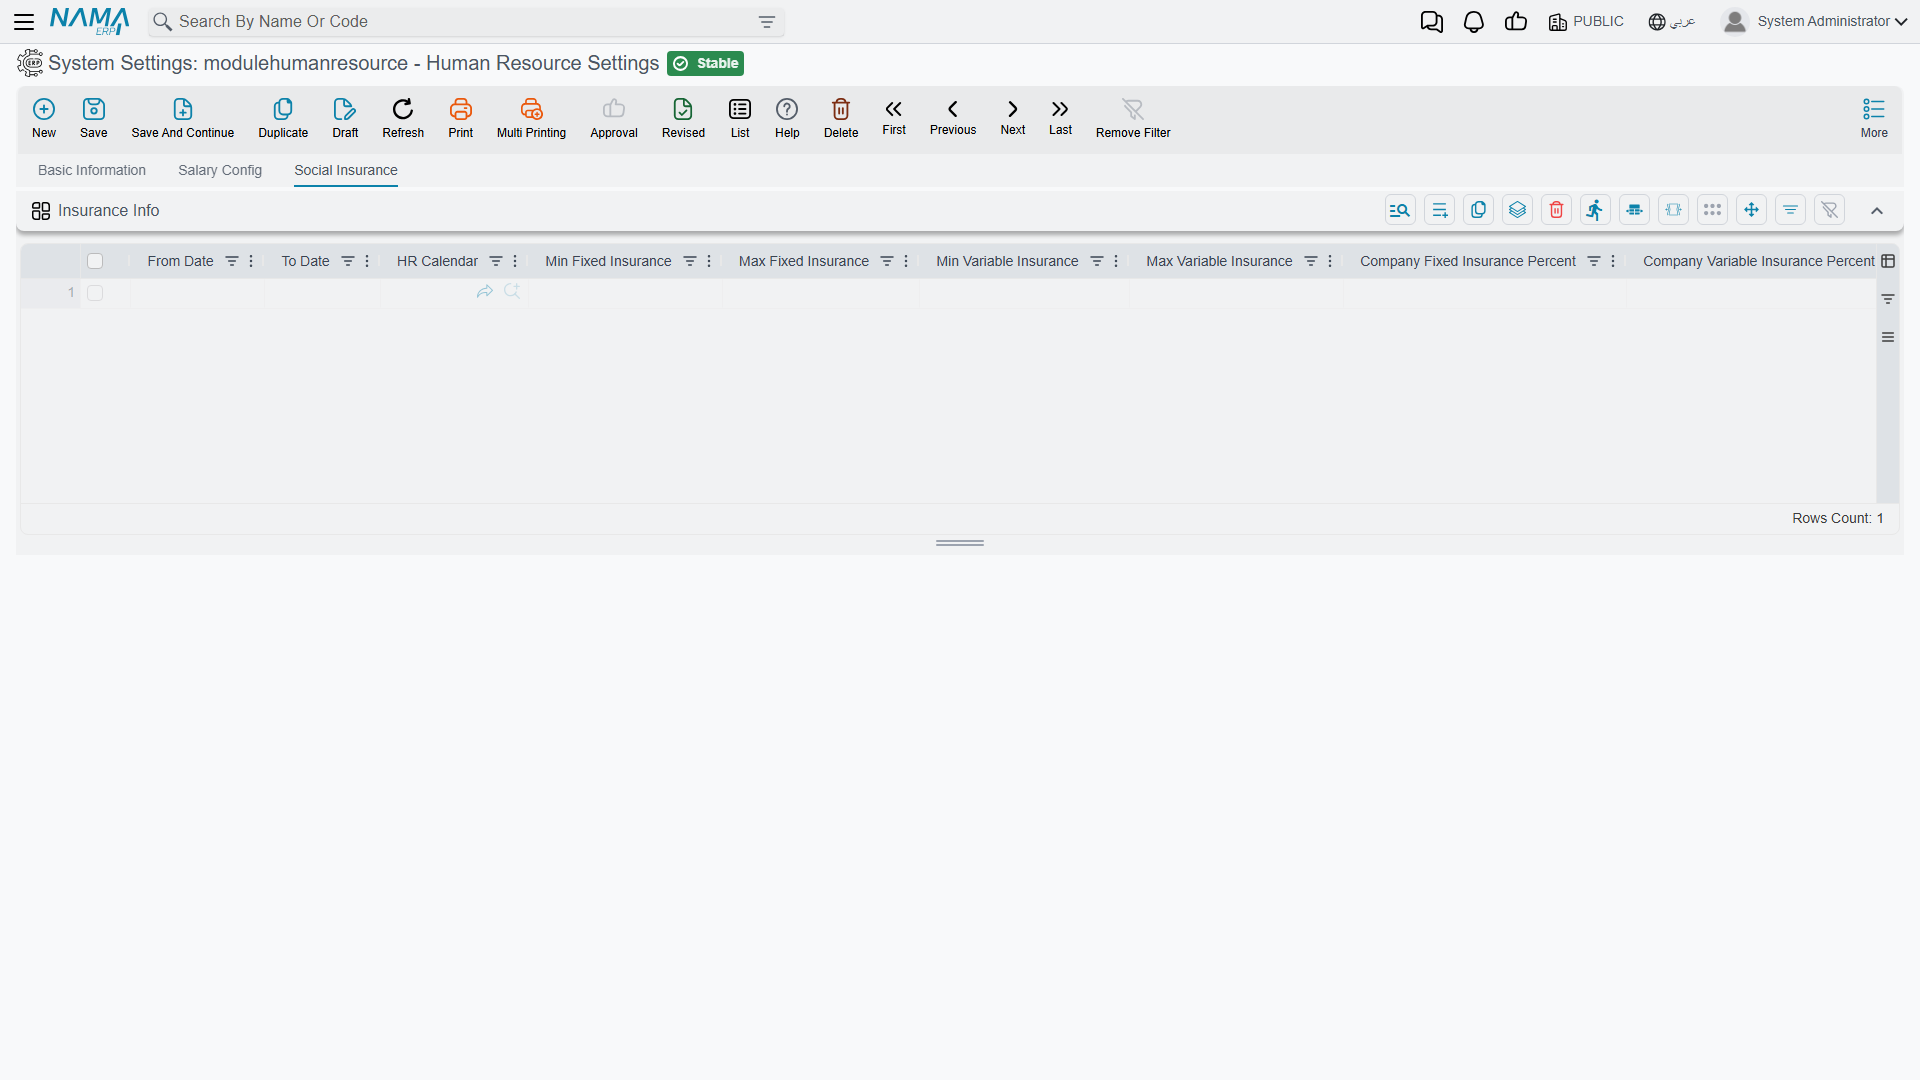Switch to the Salary Config tab
The width and height of the screenshot is (1920, 1080).
coord(220,171)
